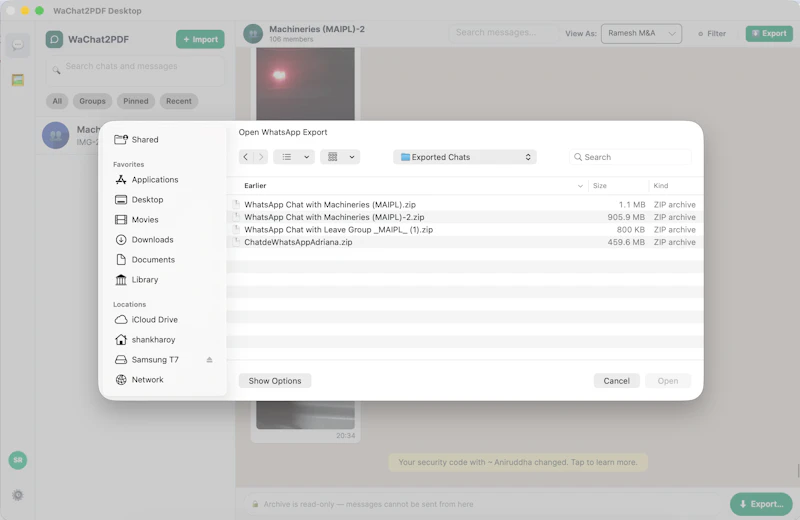The height and width of the screenshot is (520, 800).
Task: Click the security code changed notice
Action: 518,462
